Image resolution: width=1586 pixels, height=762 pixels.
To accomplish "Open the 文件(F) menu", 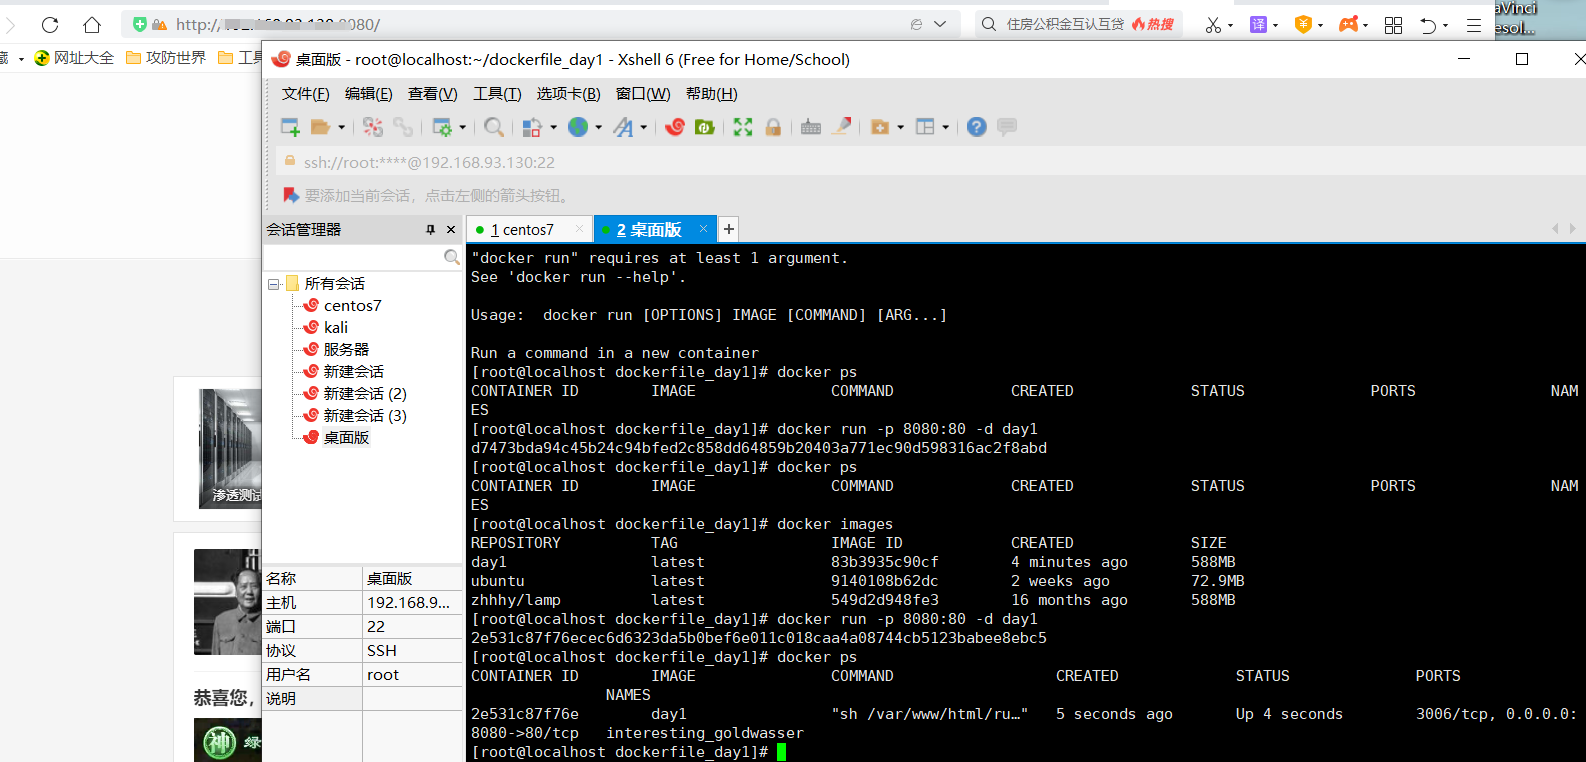I will pos(306,94).
